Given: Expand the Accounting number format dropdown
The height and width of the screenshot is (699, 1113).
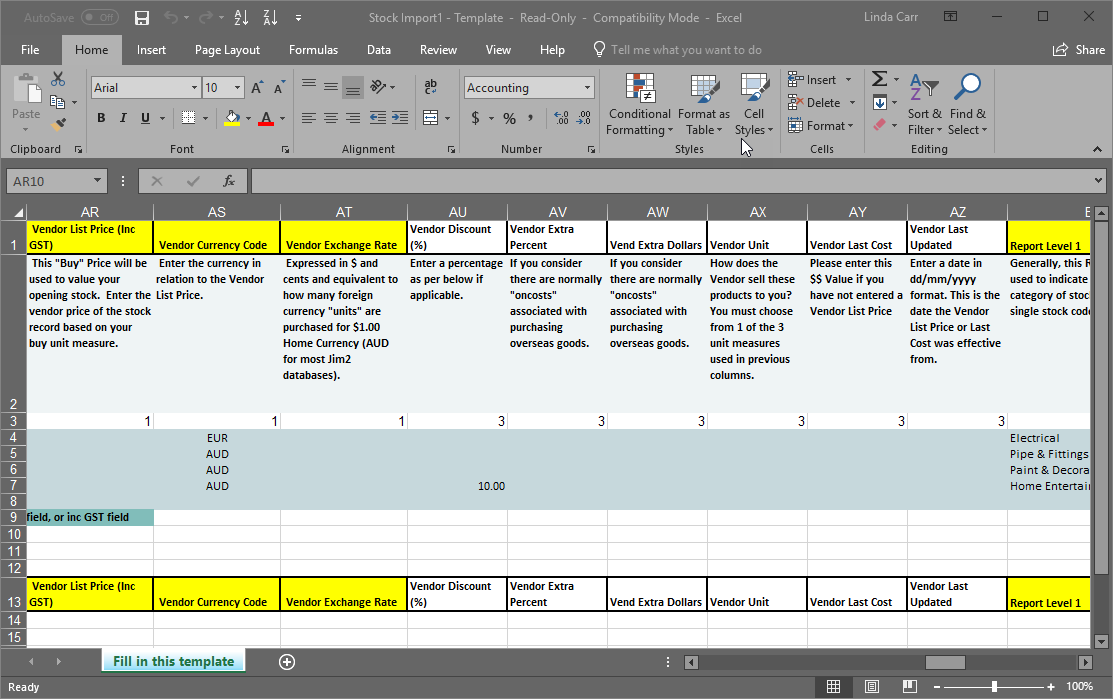Looking at the screenshot, I should pyautogui.click(x=587, y=88).
